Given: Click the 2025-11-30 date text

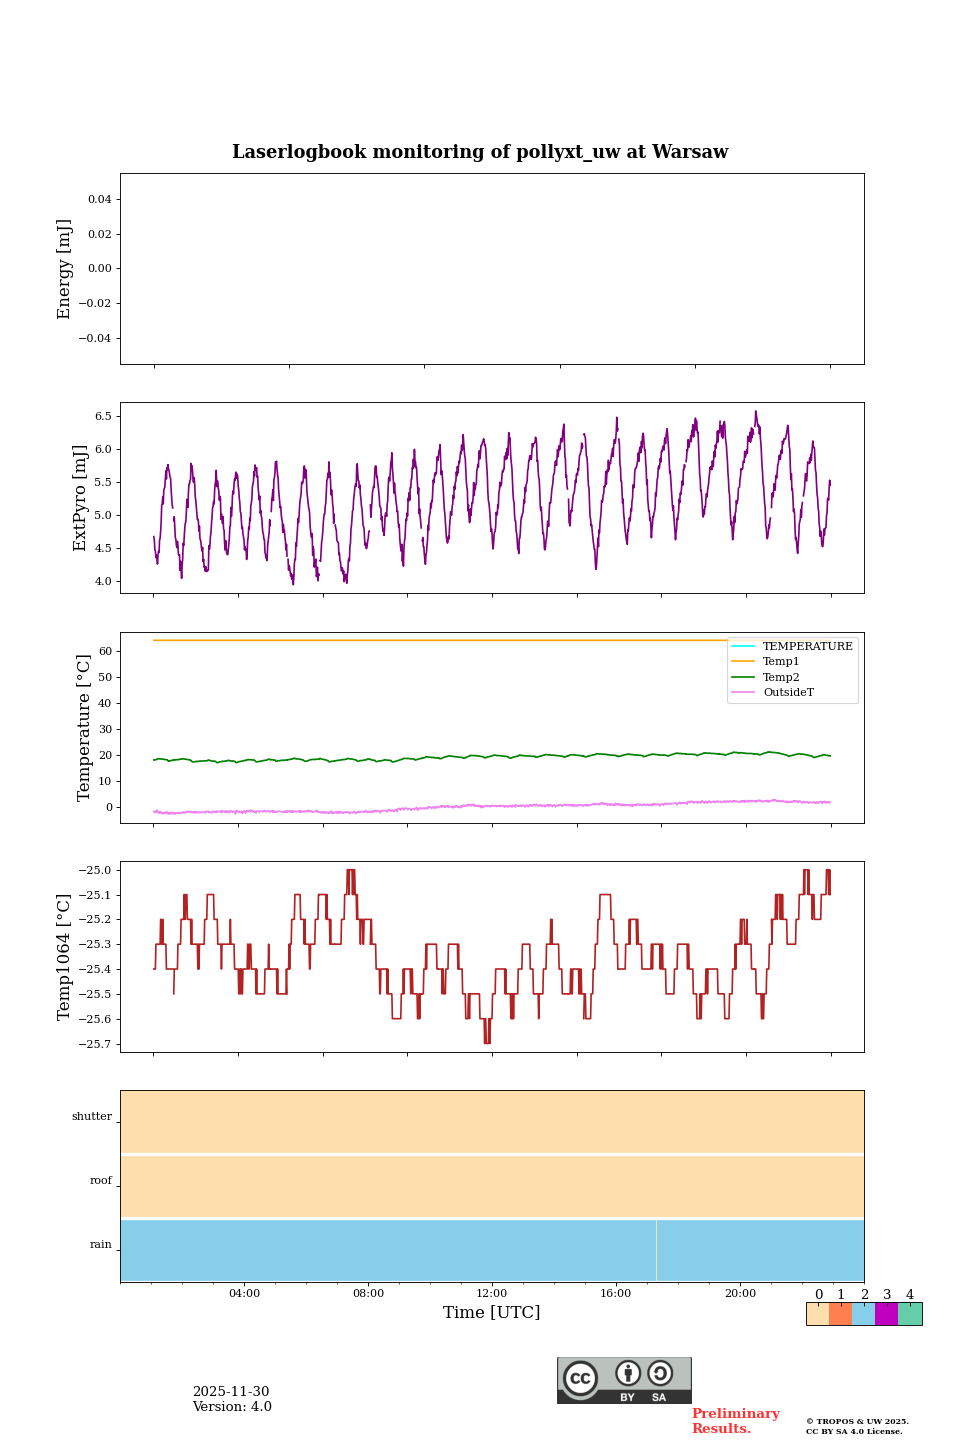Looking at the screenshot, I should 231,1392.
